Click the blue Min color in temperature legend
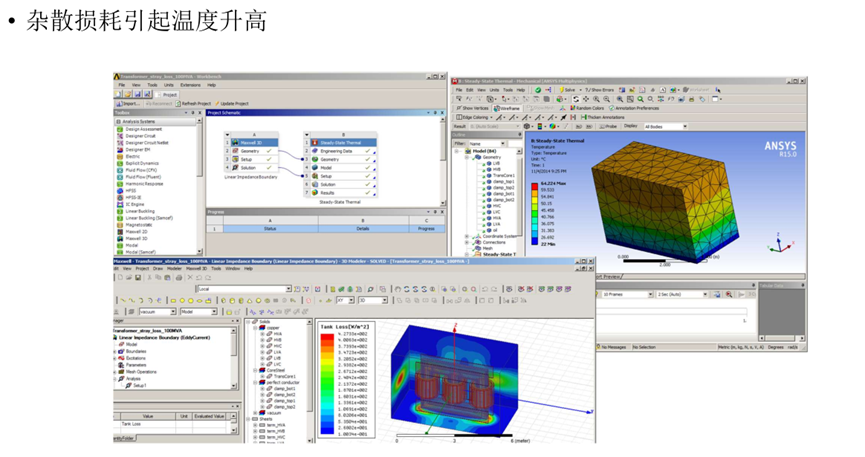The image size is (865, 457). pyautogui.click(x=535, y=241)
